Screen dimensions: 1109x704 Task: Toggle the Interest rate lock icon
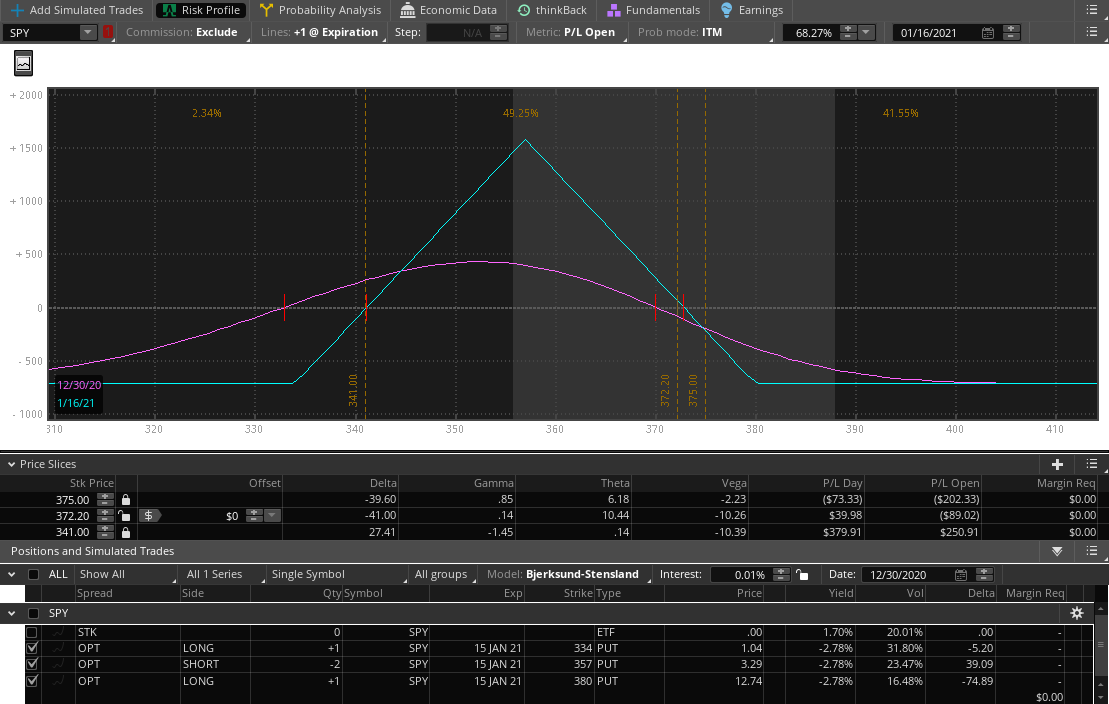[801, 575]
